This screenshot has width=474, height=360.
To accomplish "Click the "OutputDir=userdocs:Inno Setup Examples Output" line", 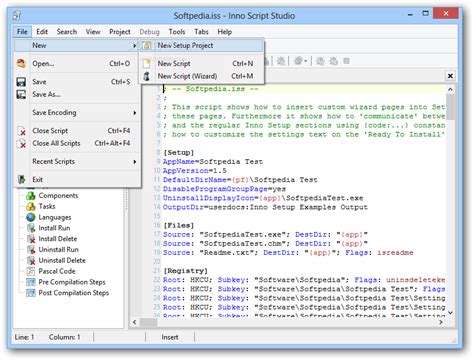I will [x=265, y=207].
